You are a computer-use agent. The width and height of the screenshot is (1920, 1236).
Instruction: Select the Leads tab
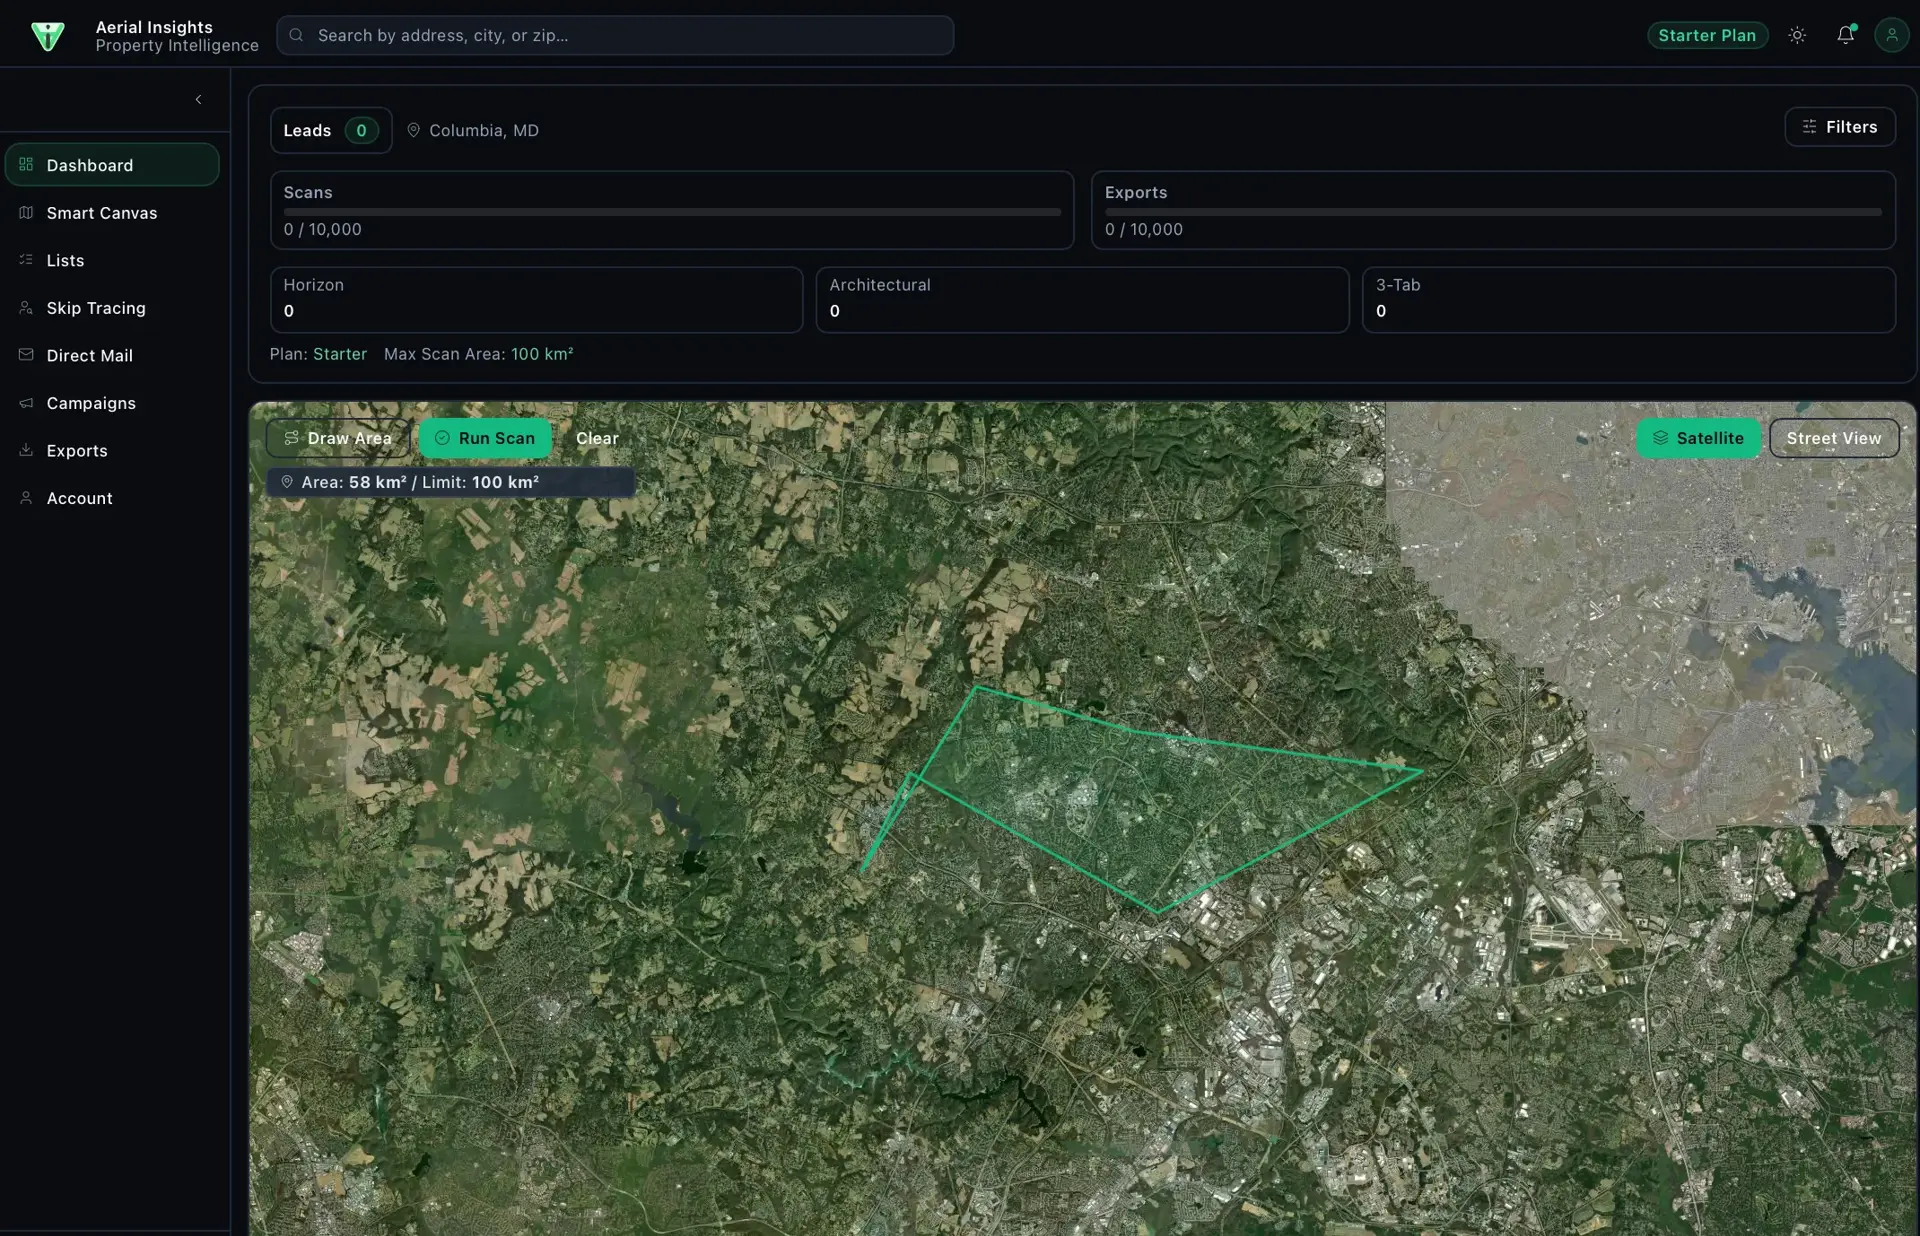pyautogui.click(x=331, y=130)
